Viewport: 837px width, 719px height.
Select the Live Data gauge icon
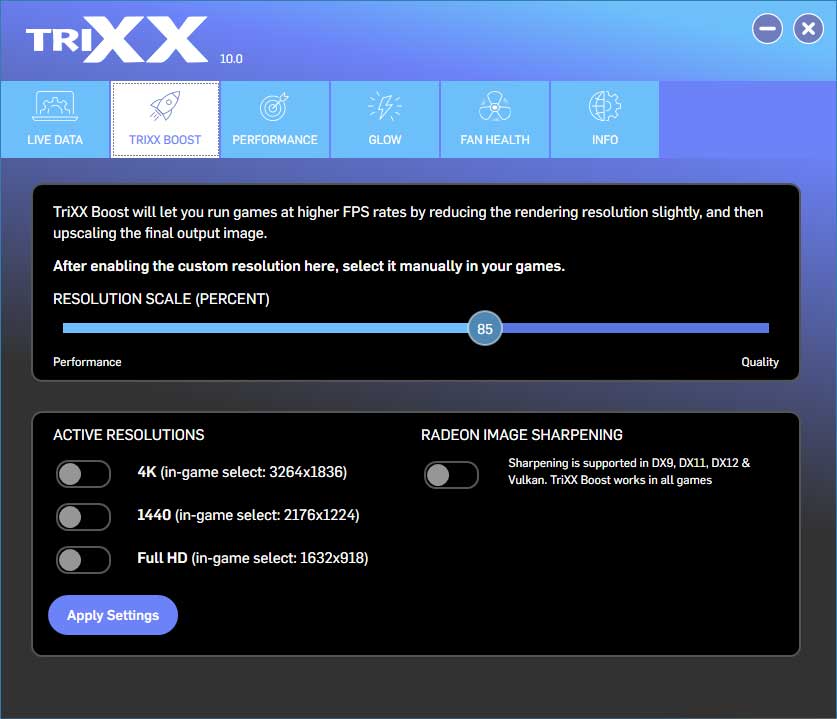(54, 104)
